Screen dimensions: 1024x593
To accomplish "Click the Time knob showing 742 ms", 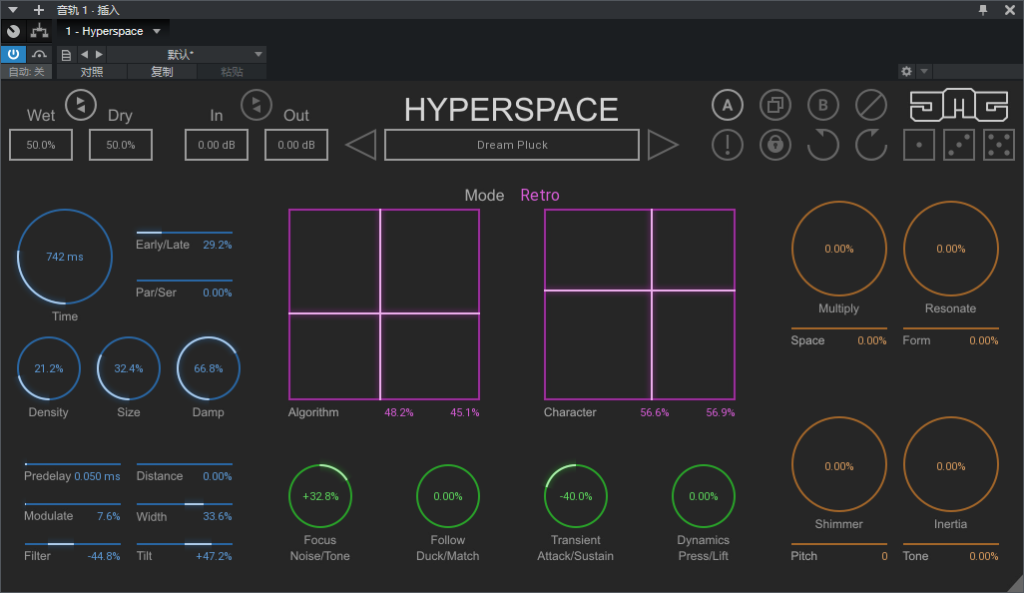I will point(65,257).
